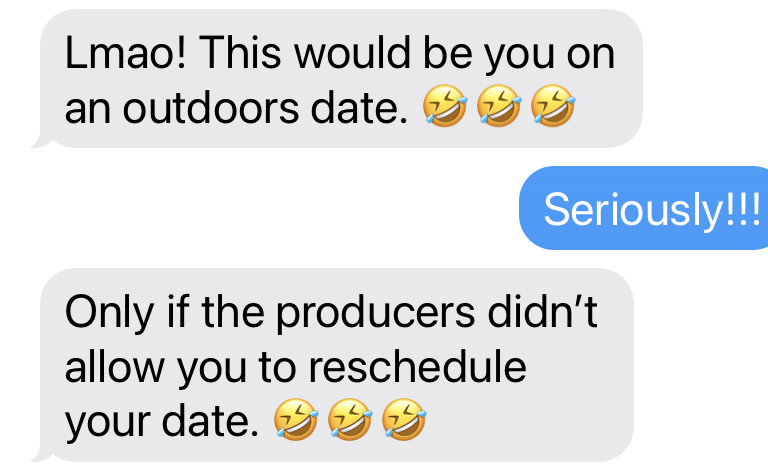Click the word "reschedule" in the bottom message

pyautogui.click(x=417, y=368)
